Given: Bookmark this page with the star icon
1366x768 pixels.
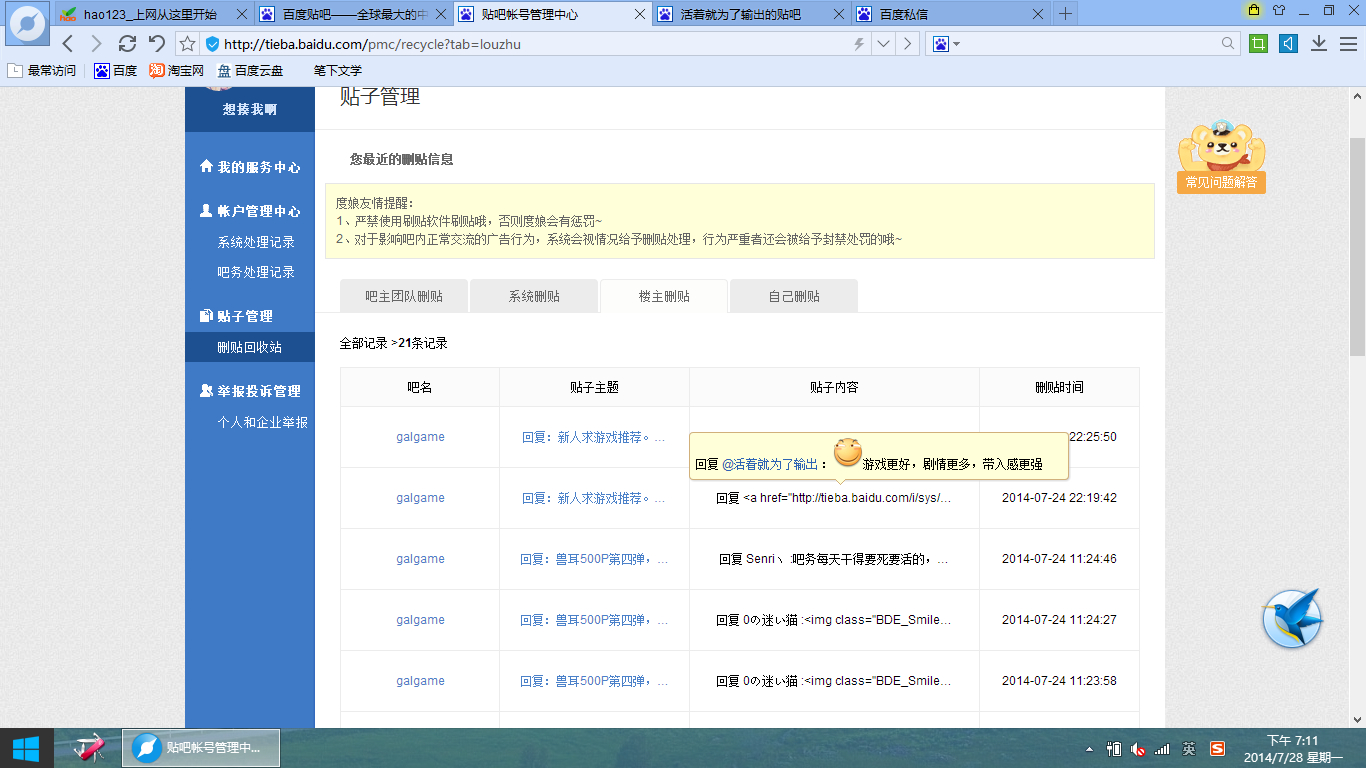Looking at the screenshot, I should coord(187,44).
